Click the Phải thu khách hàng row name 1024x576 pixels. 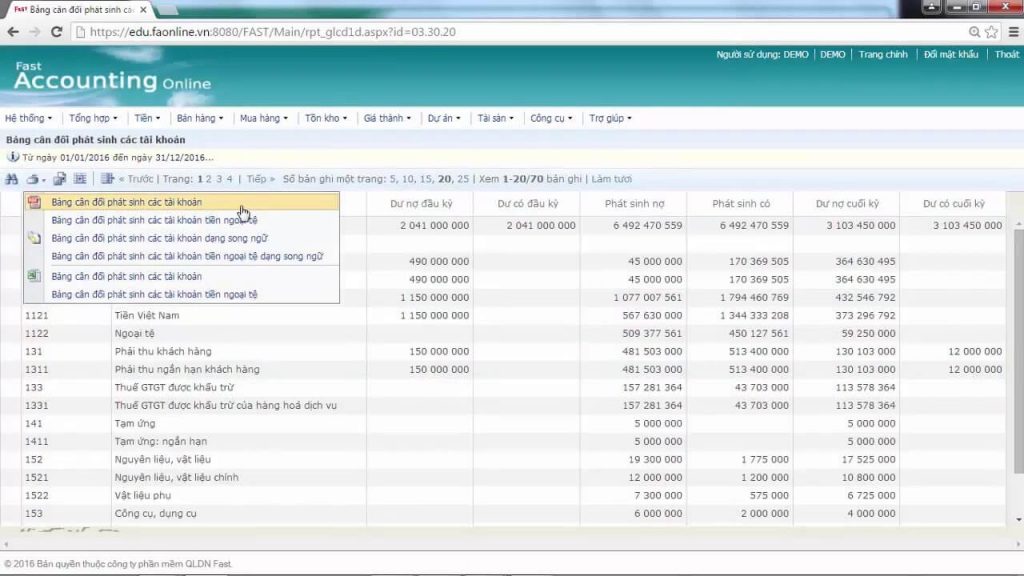click(x=163, y=351)
